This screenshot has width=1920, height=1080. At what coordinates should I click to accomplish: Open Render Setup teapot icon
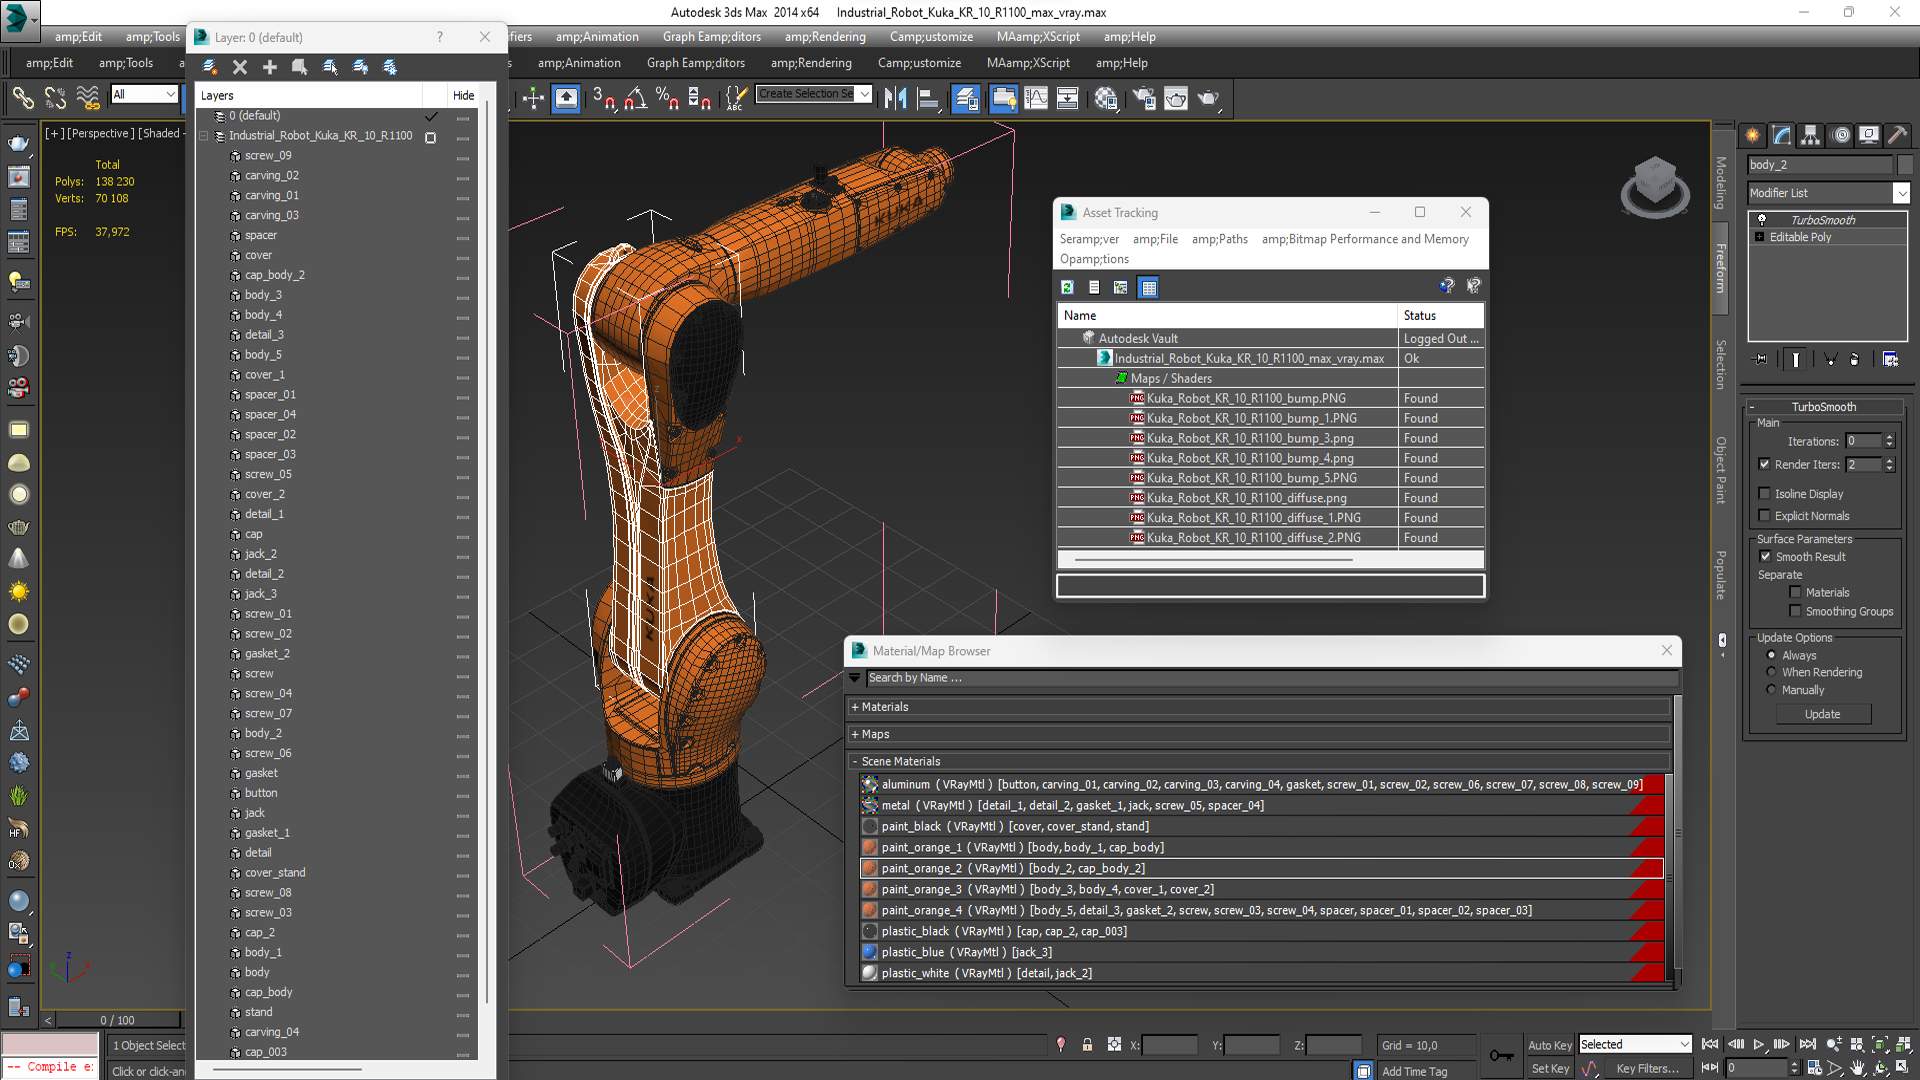coord(1144,98)
